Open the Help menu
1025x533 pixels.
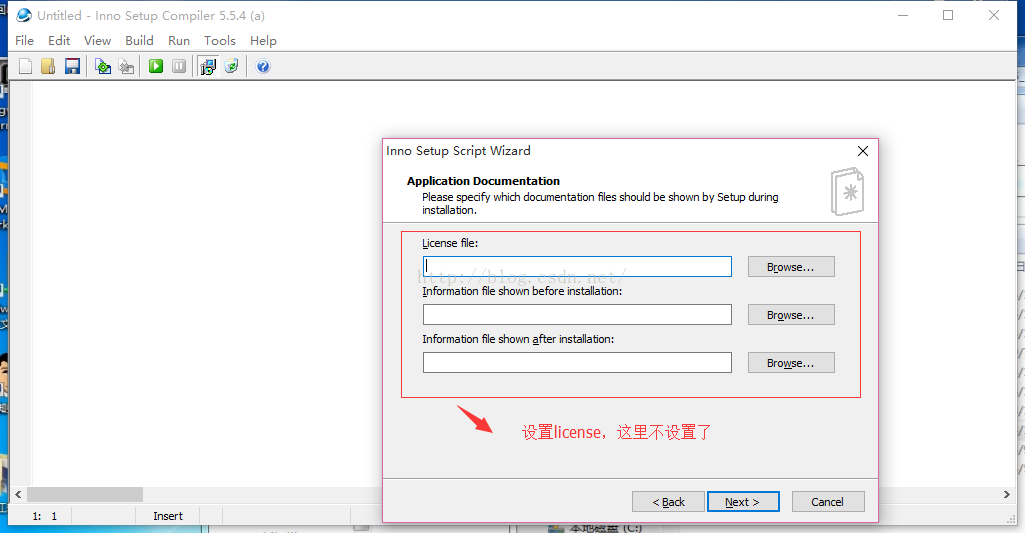[263, 41]
